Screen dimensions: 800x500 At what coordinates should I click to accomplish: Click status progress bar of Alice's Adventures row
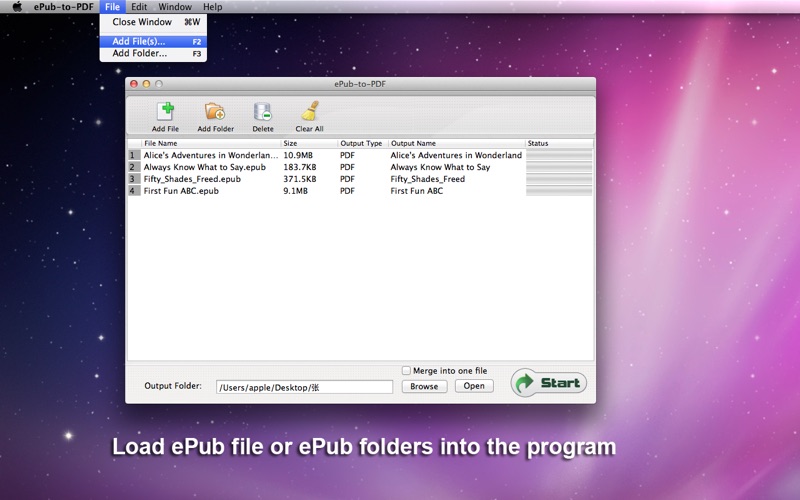coord(559,155)
